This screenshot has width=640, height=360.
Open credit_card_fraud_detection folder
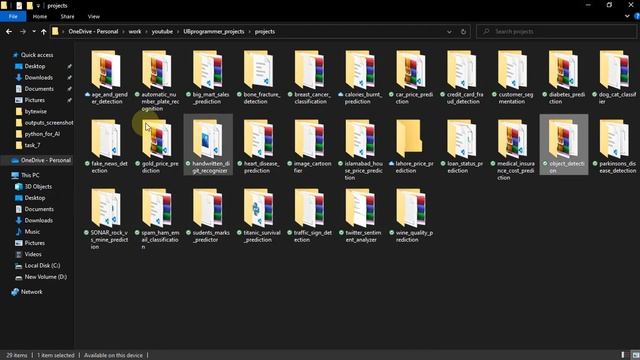(x=462, y=77)
